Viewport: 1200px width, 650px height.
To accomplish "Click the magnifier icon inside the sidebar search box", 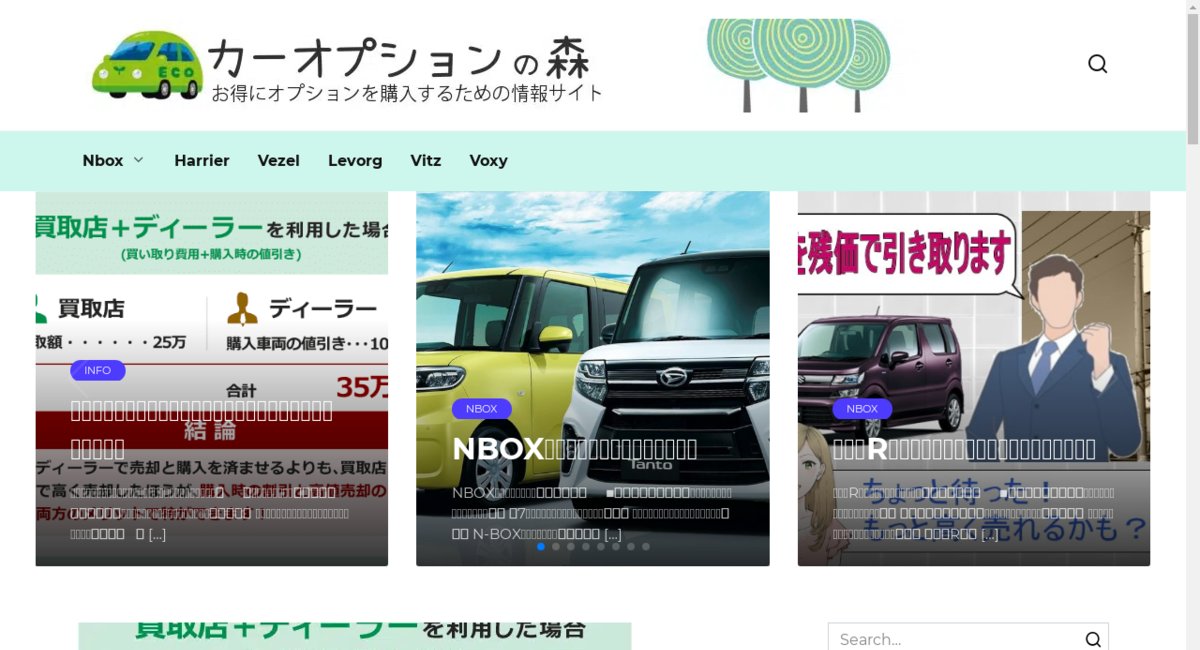I will [x=1093, y=638].
